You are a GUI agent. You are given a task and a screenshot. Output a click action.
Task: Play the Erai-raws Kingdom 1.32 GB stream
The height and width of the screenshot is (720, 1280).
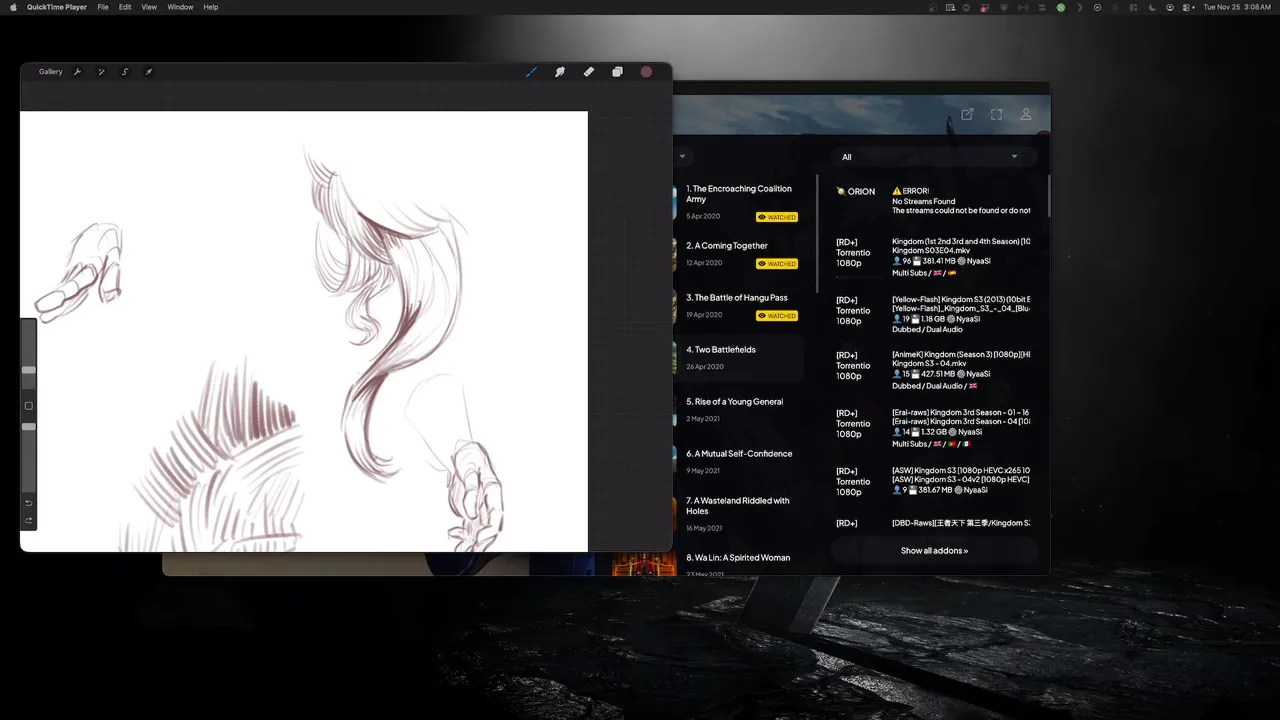pyautogui.click(x=934, y=428)
